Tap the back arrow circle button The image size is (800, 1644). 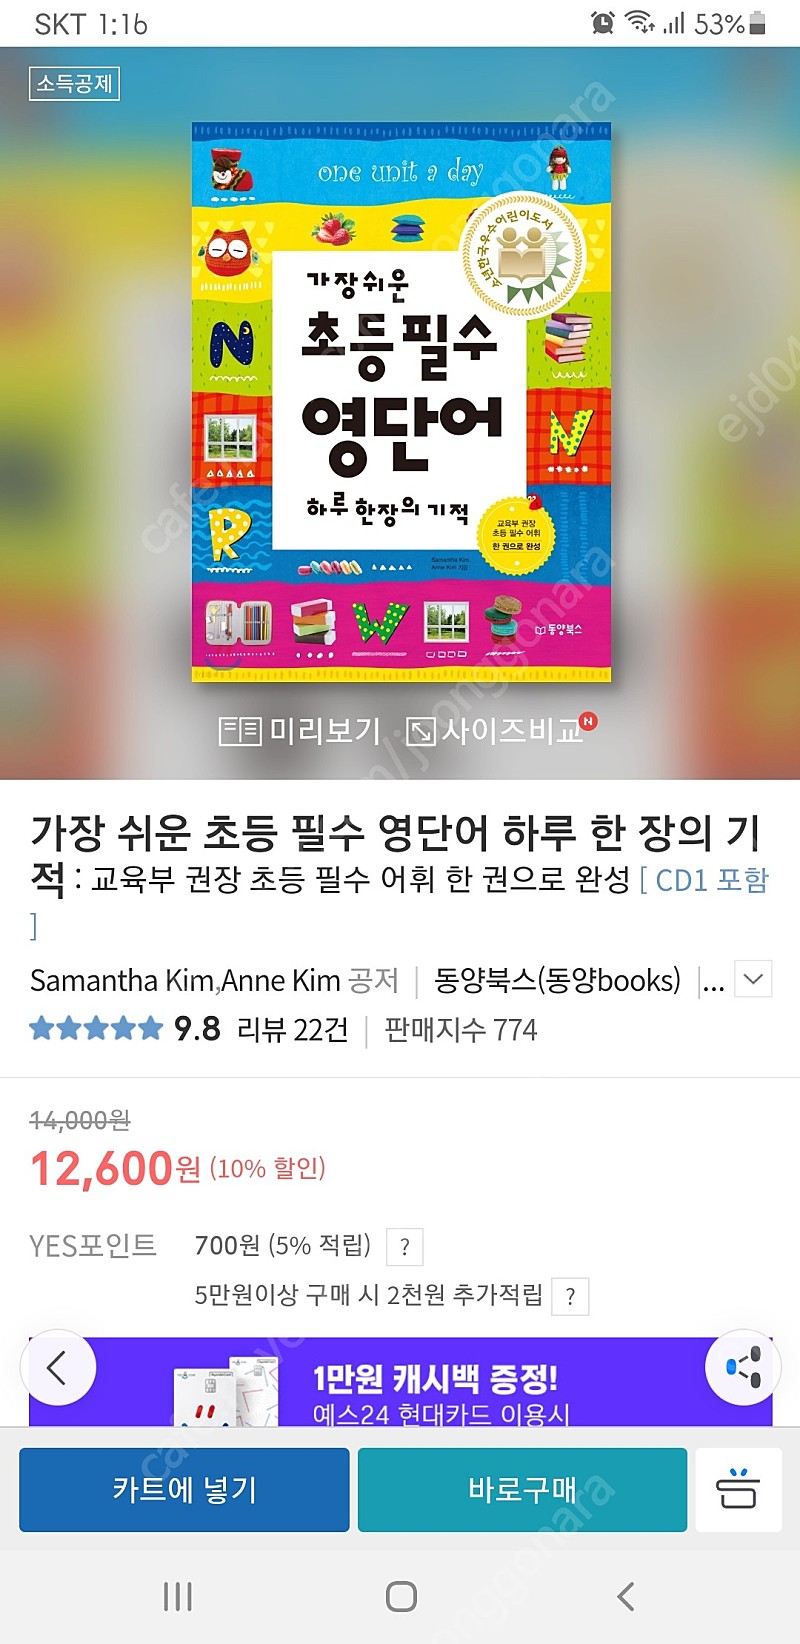(x=57, y=1367)
